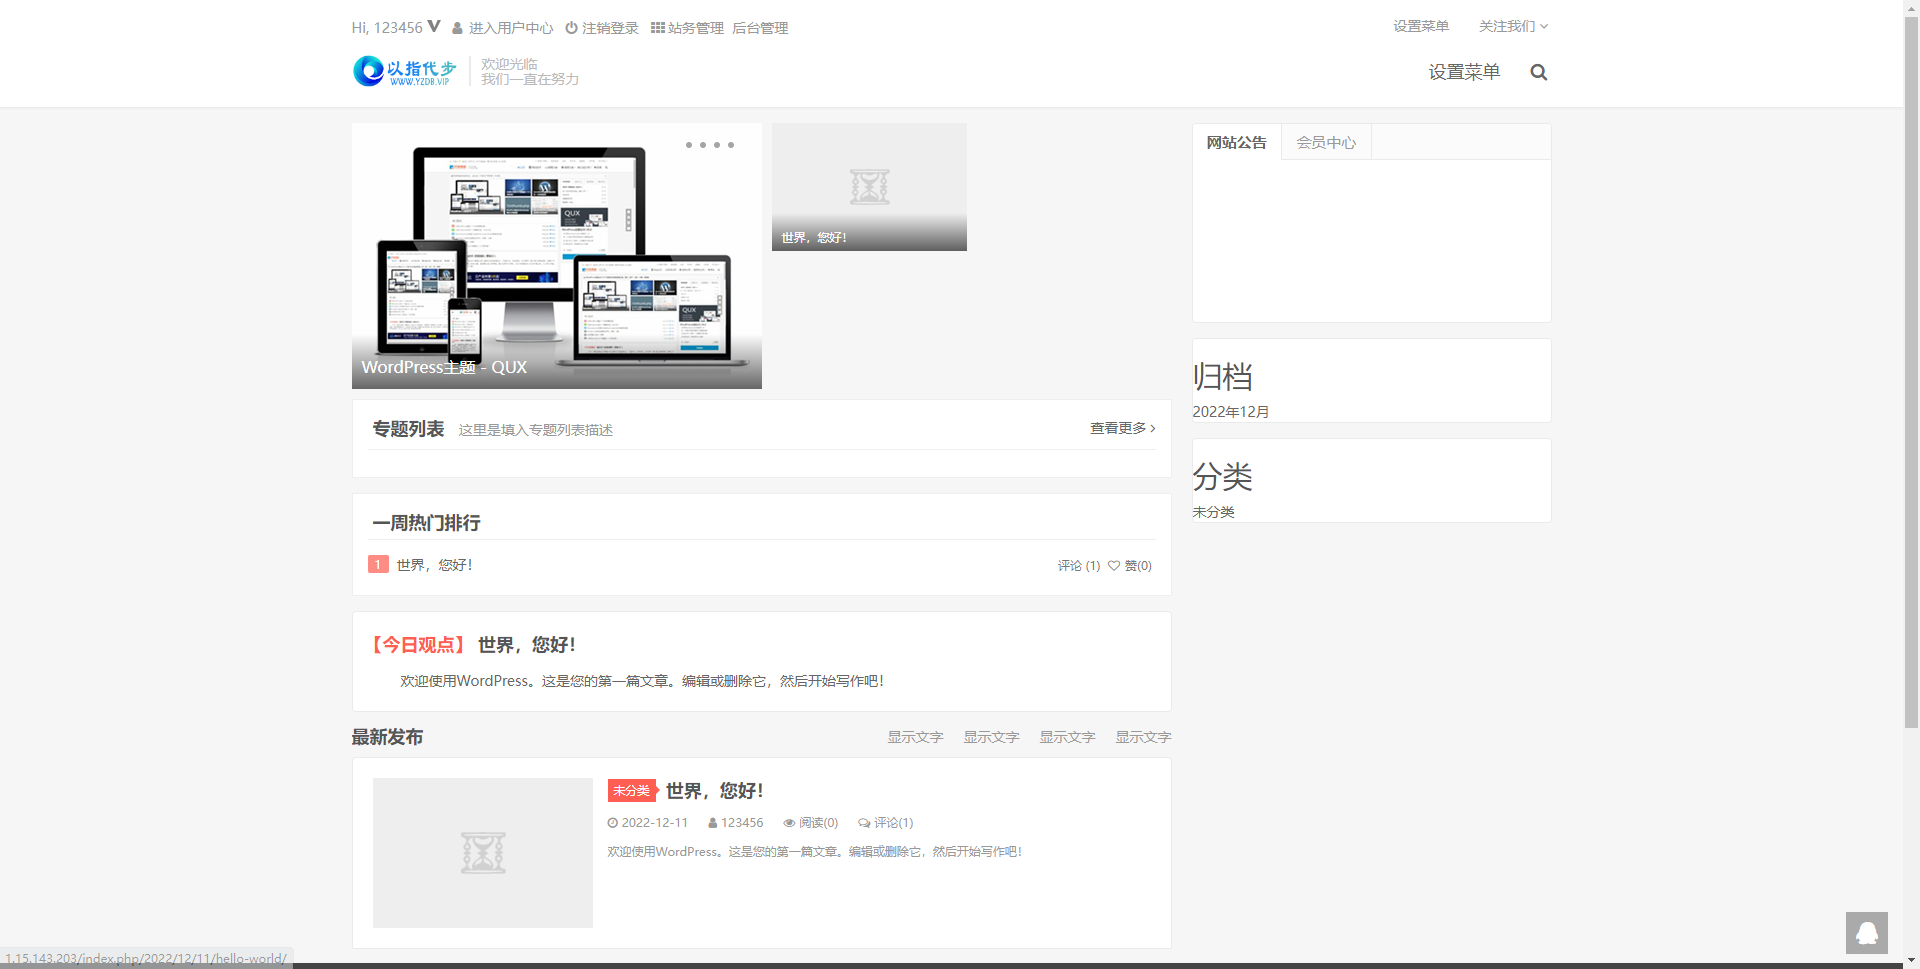The height and width of the screenshot is (969, 1920).
Task: Click the search magnifier icon in header
Action: point(1538,72)
